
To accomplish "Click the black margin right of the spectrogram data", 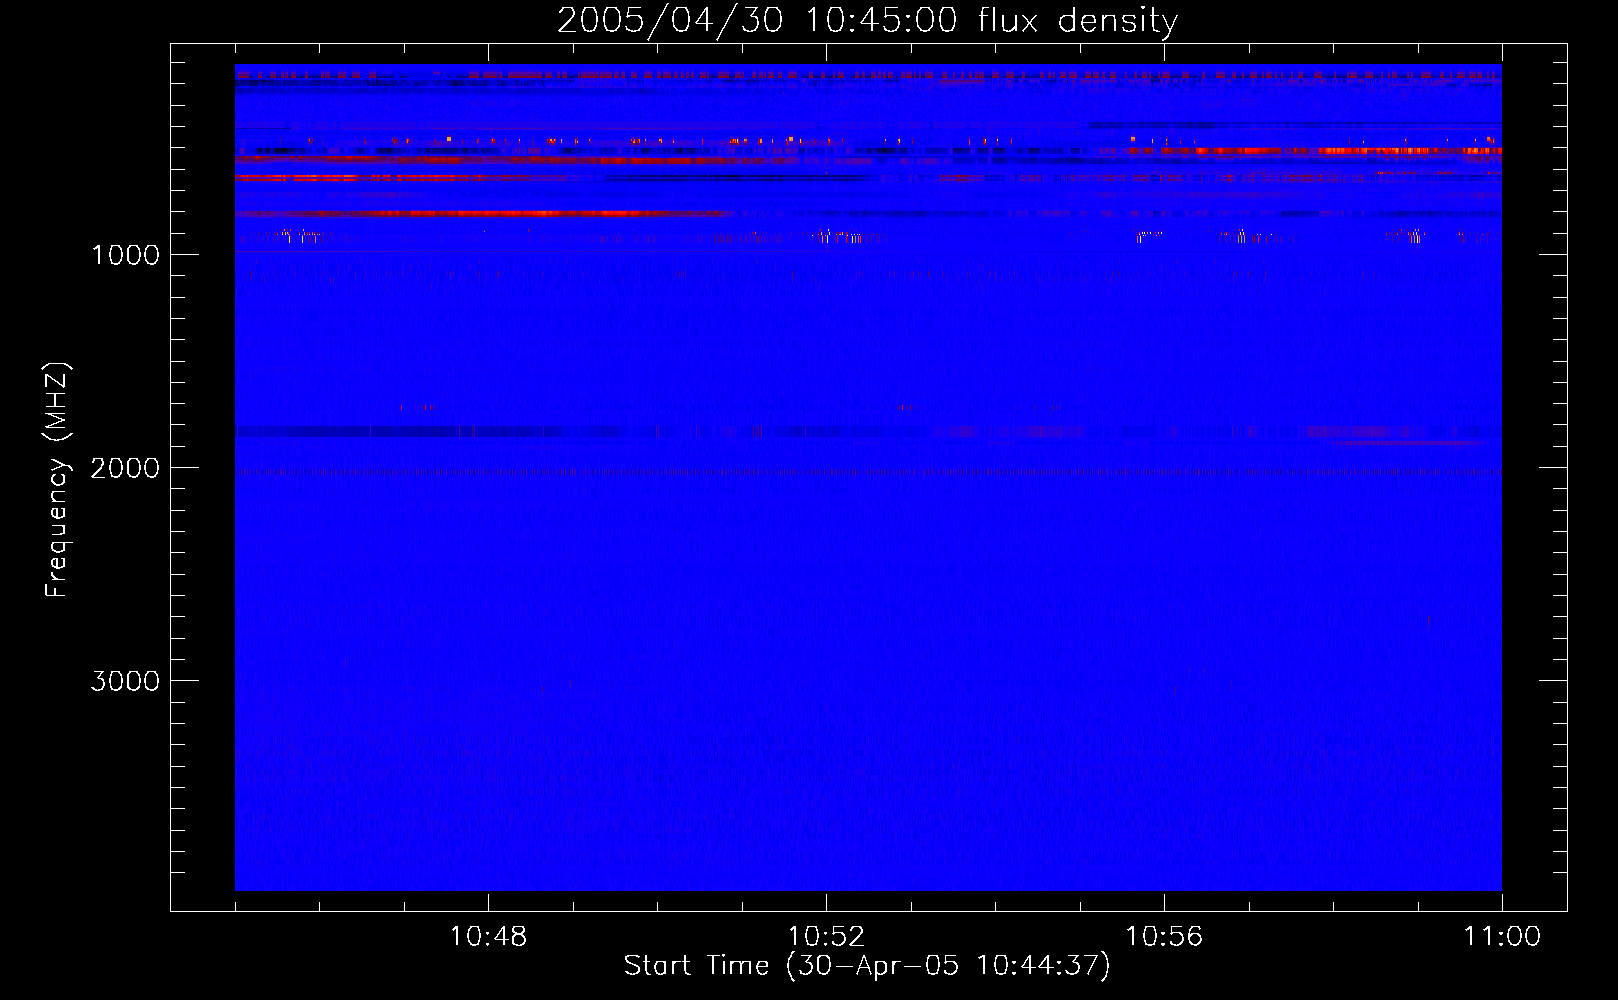I will pyautogui.click(x=1534, y=500).
